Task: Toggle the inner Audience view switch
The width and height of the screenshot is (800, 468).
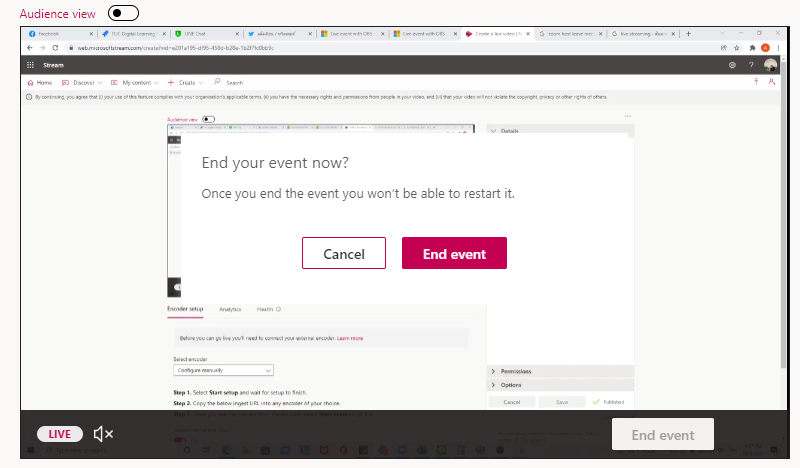Action: click(208, 119)
